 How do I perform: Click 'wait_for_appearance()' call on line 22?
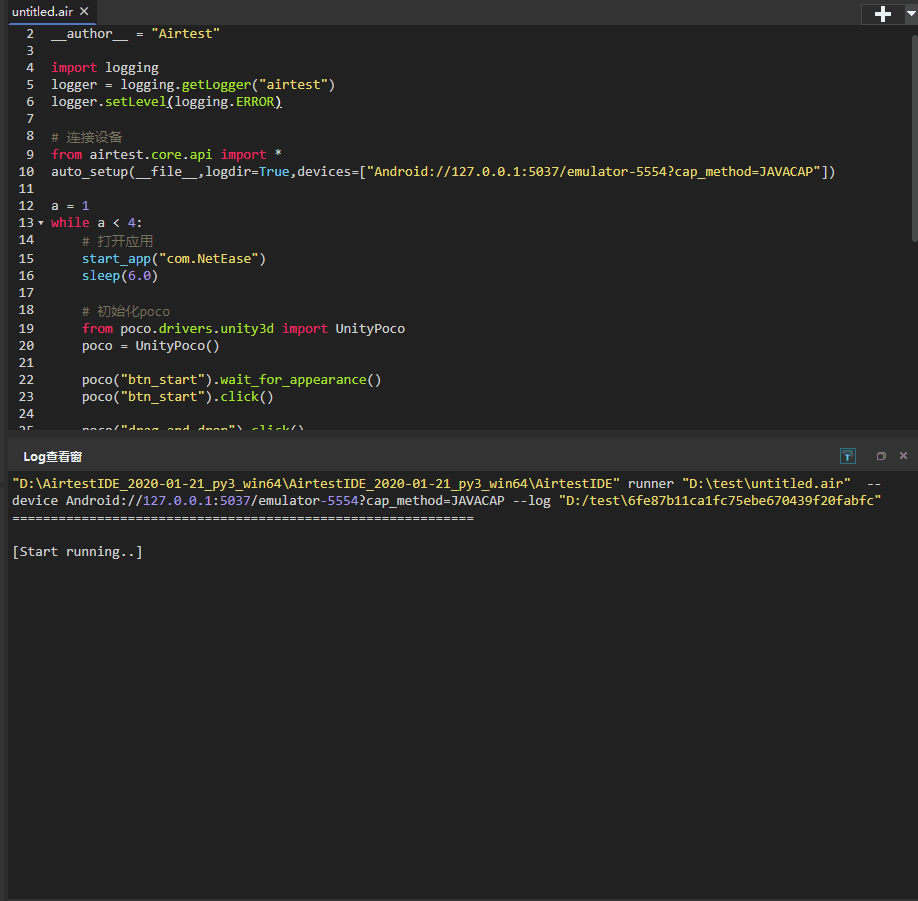301,380
